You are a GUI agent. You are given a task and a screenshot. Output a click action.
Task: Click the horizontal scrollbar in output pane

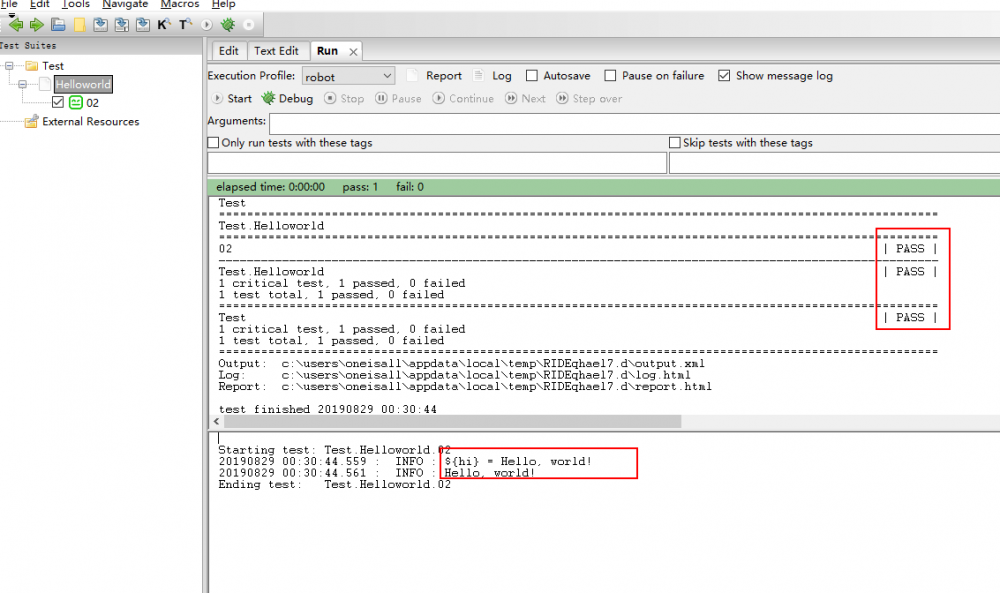[452, 421]
